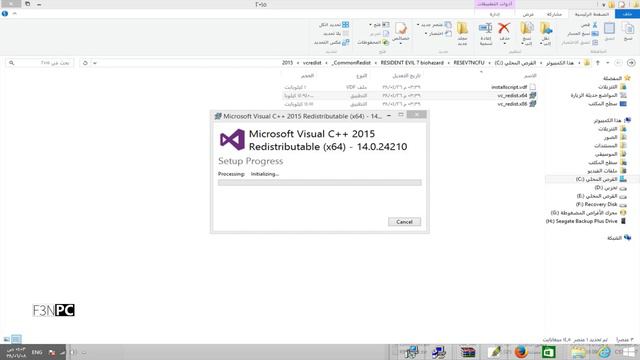Click the RESEV7NCFU breadcrumb
This screenshot has height=360, width=640.
click(x=469, y=63)
